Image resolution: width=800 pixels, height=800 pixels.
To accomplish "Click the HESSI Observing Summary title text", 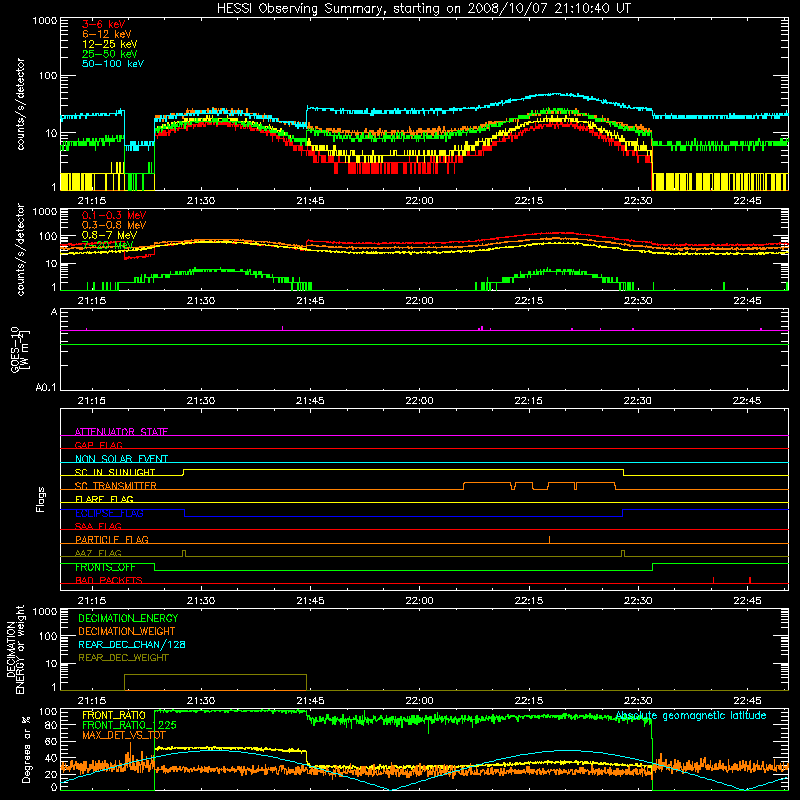I will (423, 9).
